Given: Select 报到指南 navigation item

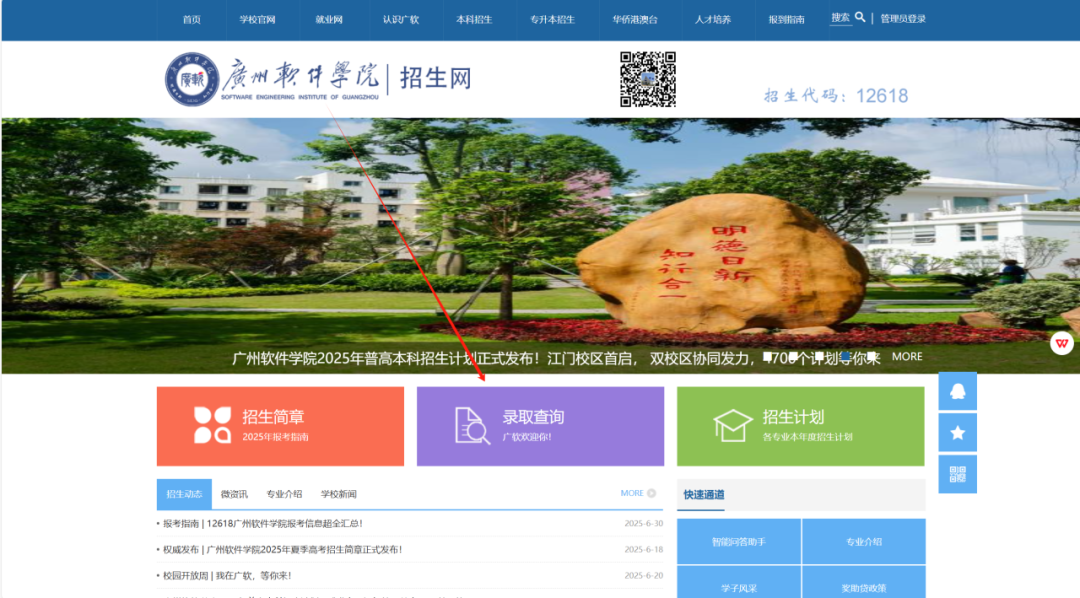Looking at the screenshot, I should 787,19.
